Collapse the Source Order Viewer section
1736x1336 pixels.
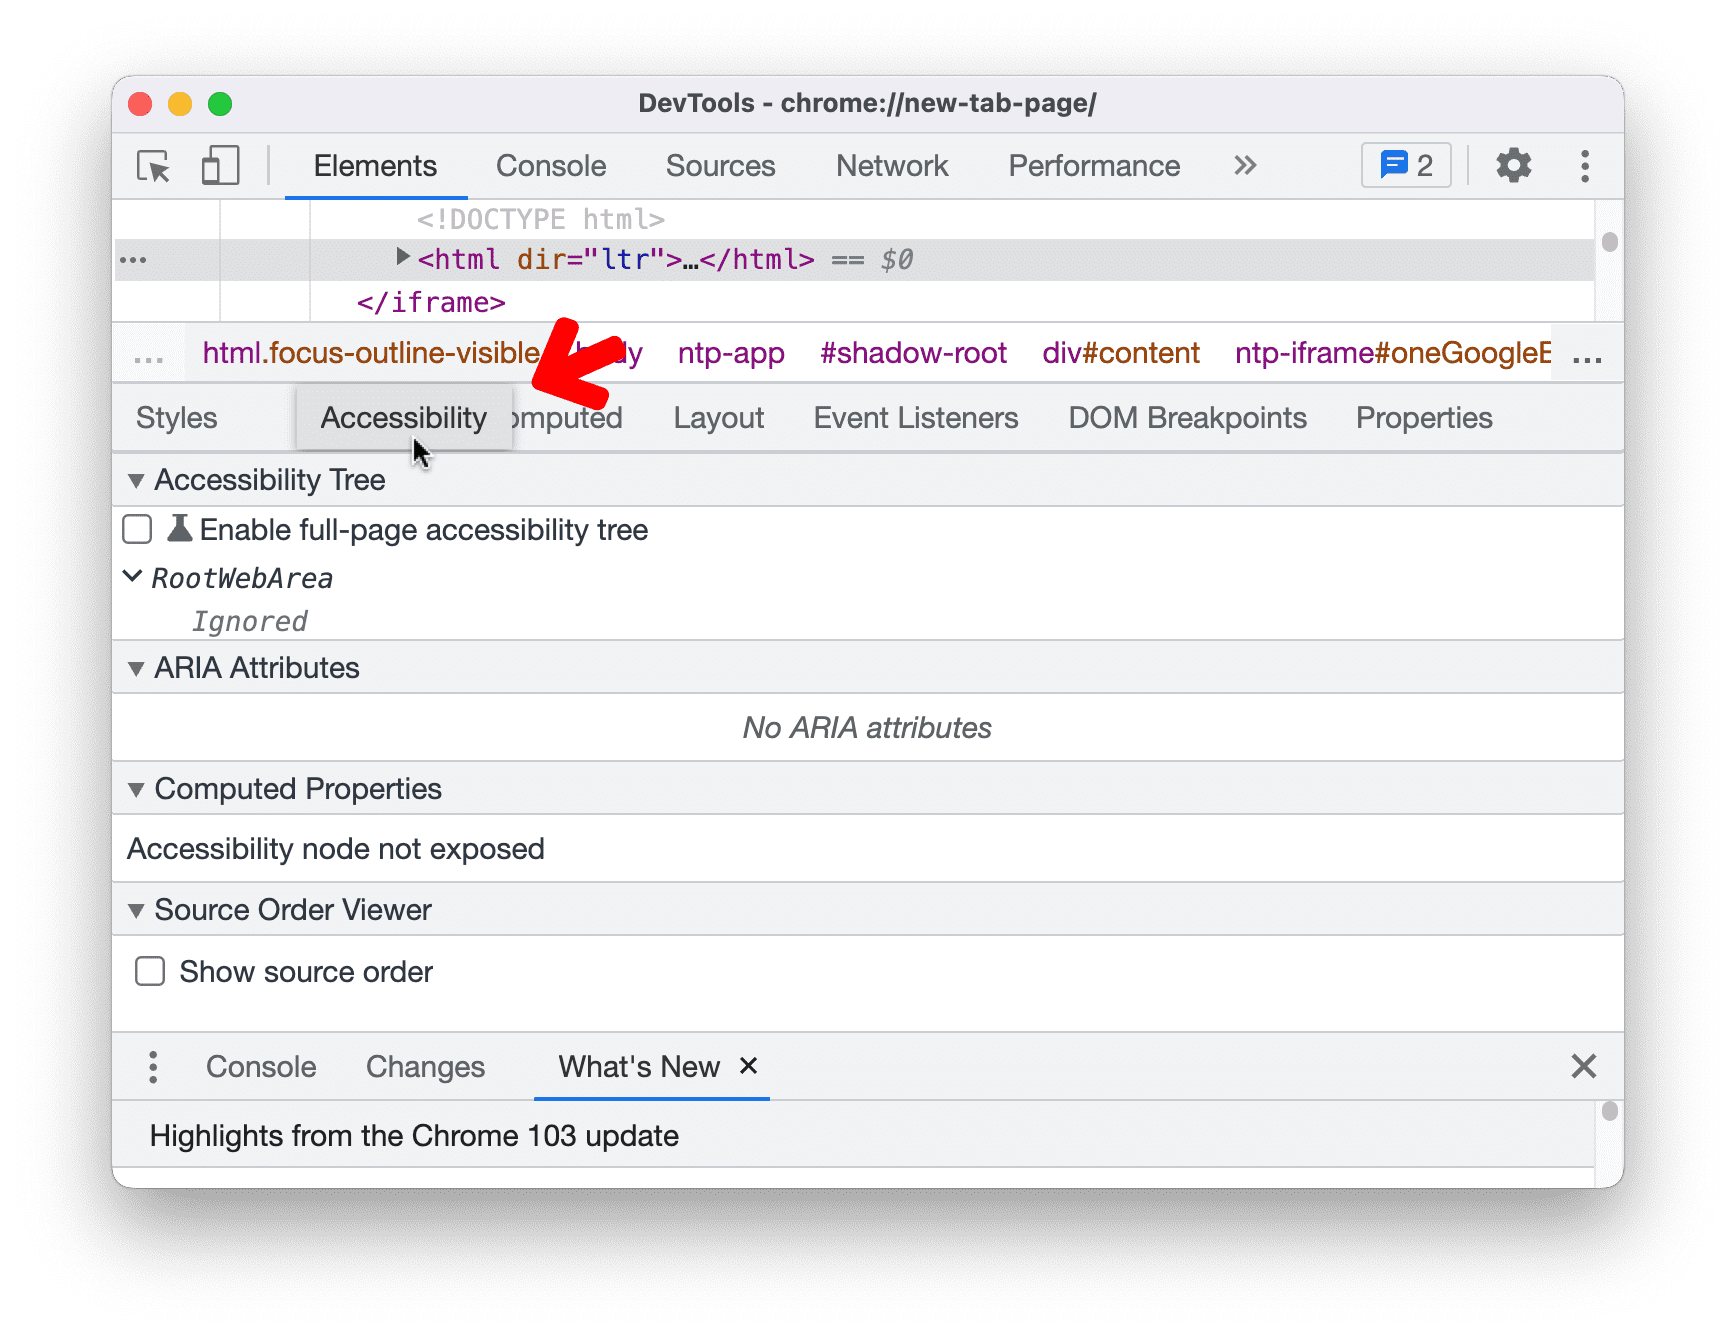pos(136,909)
